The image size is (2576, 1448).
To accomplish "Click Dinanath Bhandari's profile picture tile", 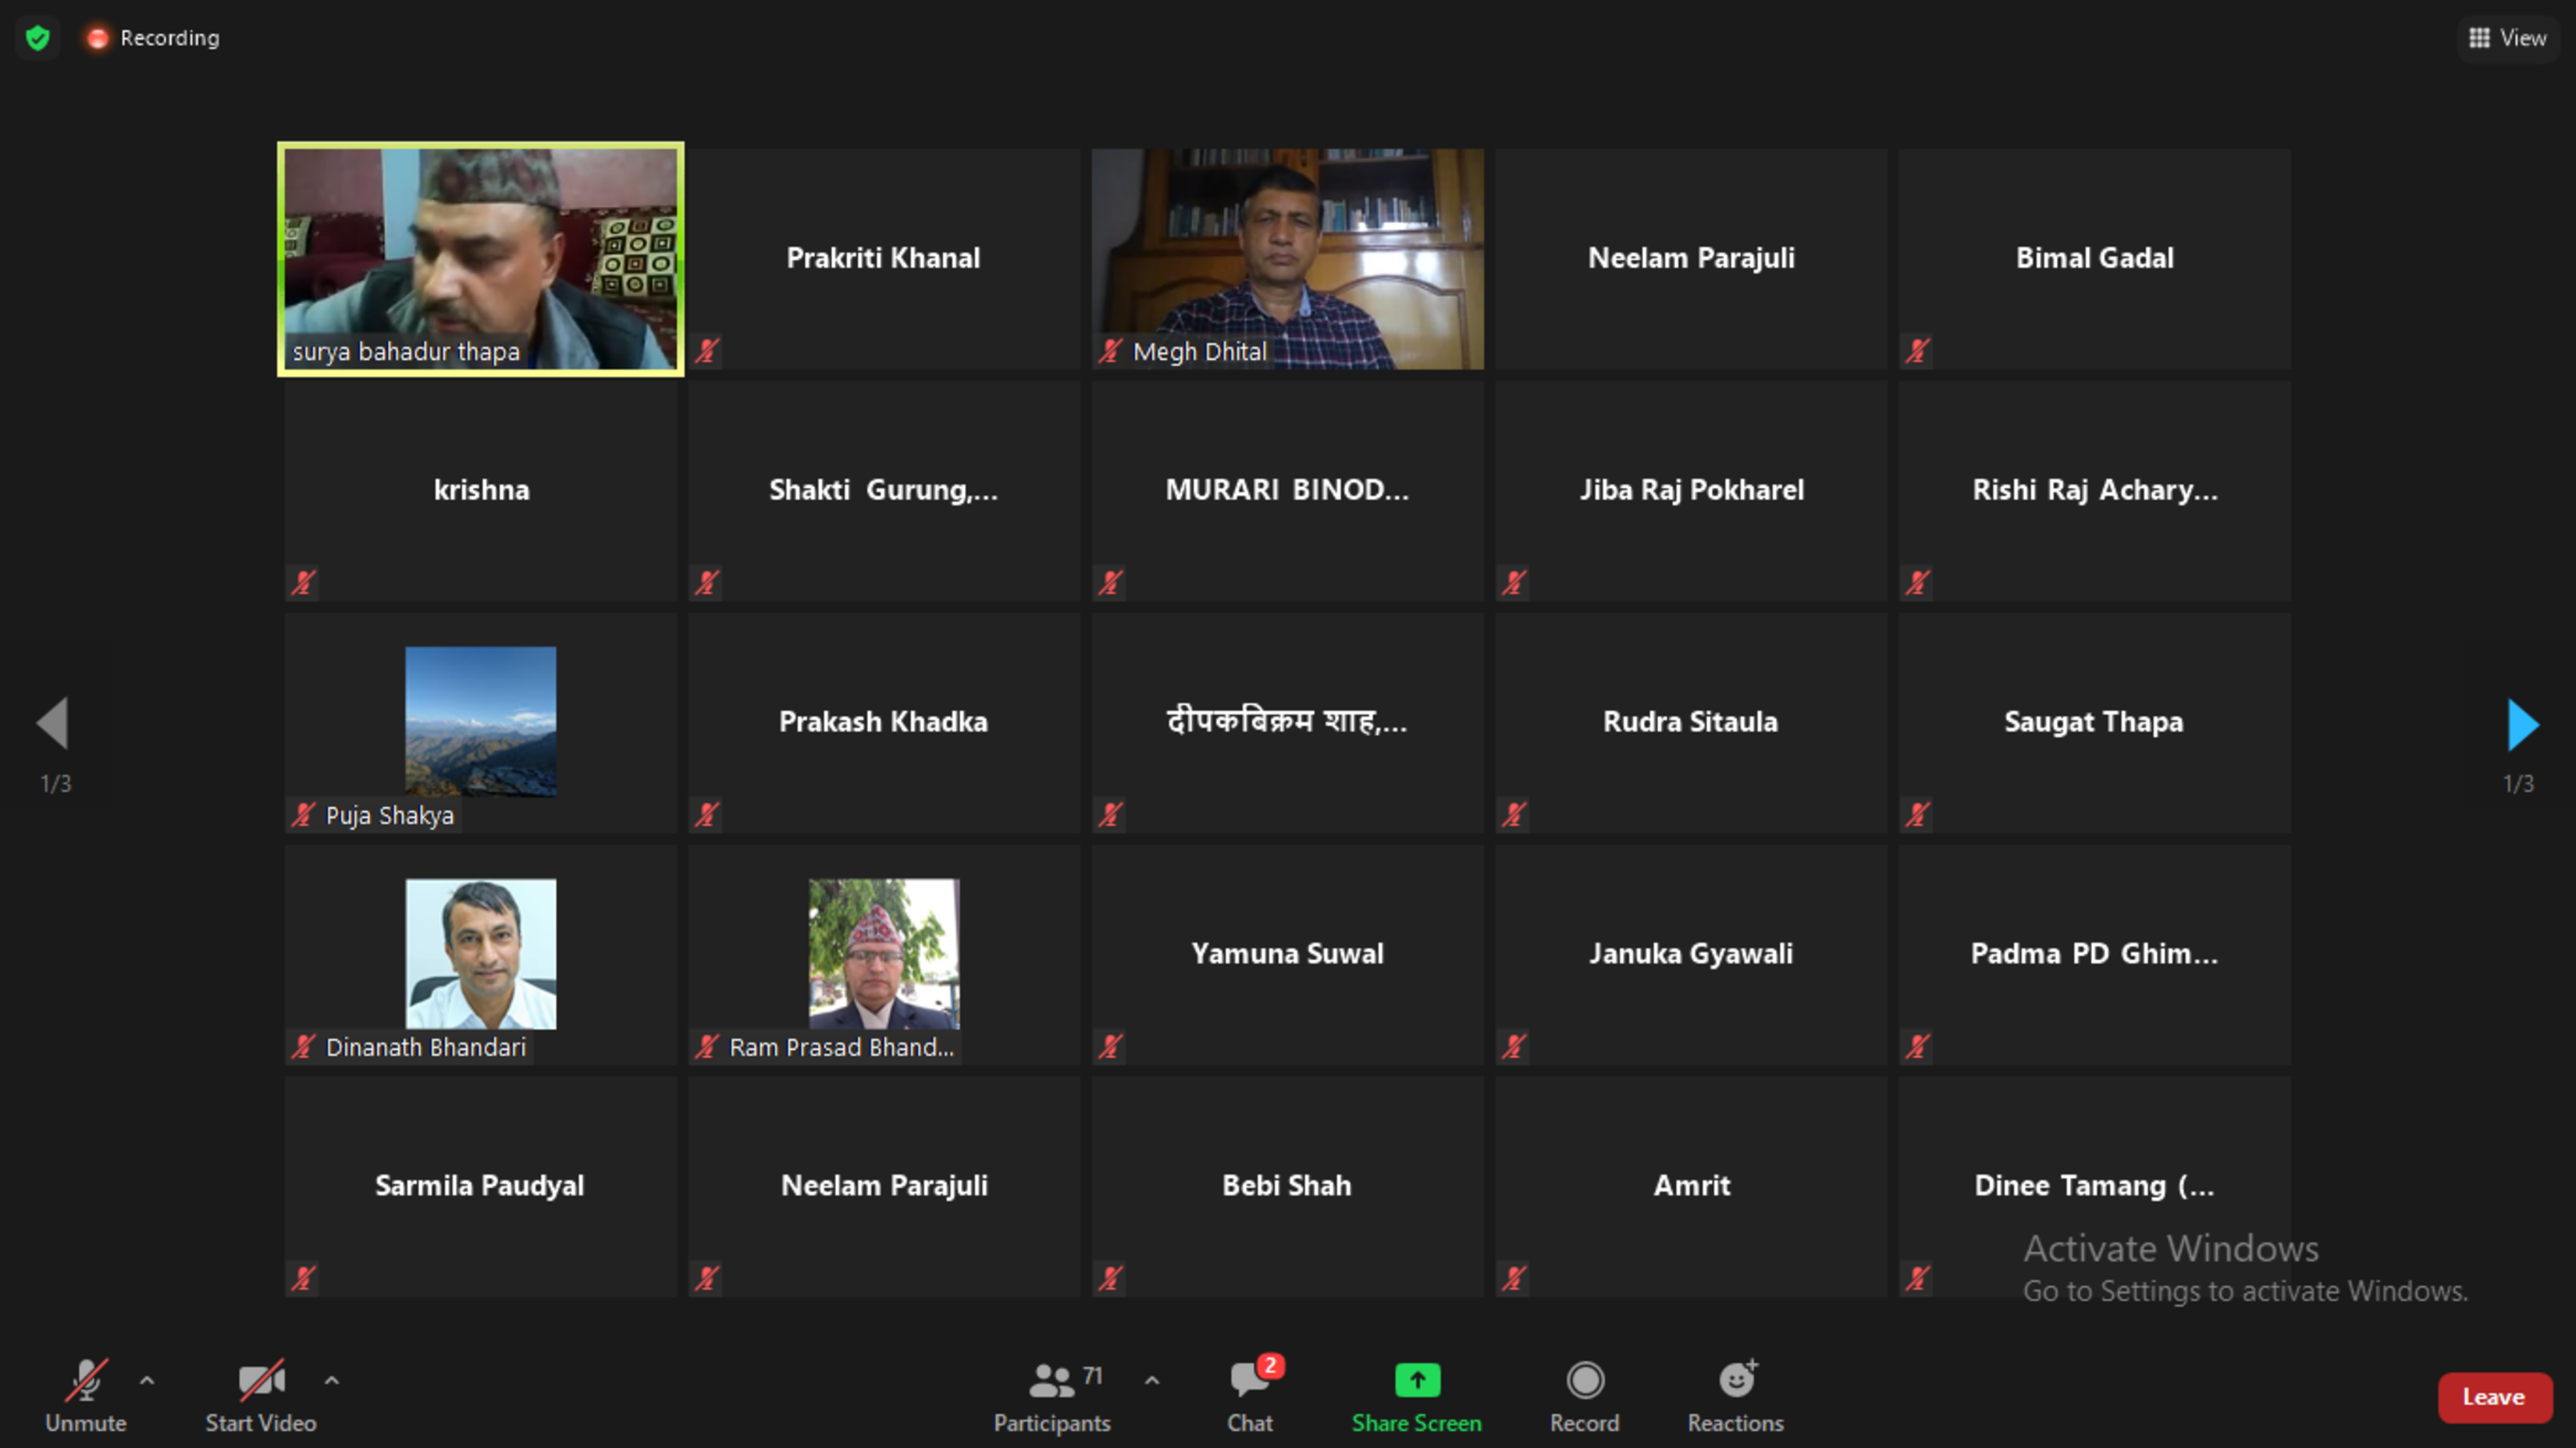I will click(x=480, y=953).
